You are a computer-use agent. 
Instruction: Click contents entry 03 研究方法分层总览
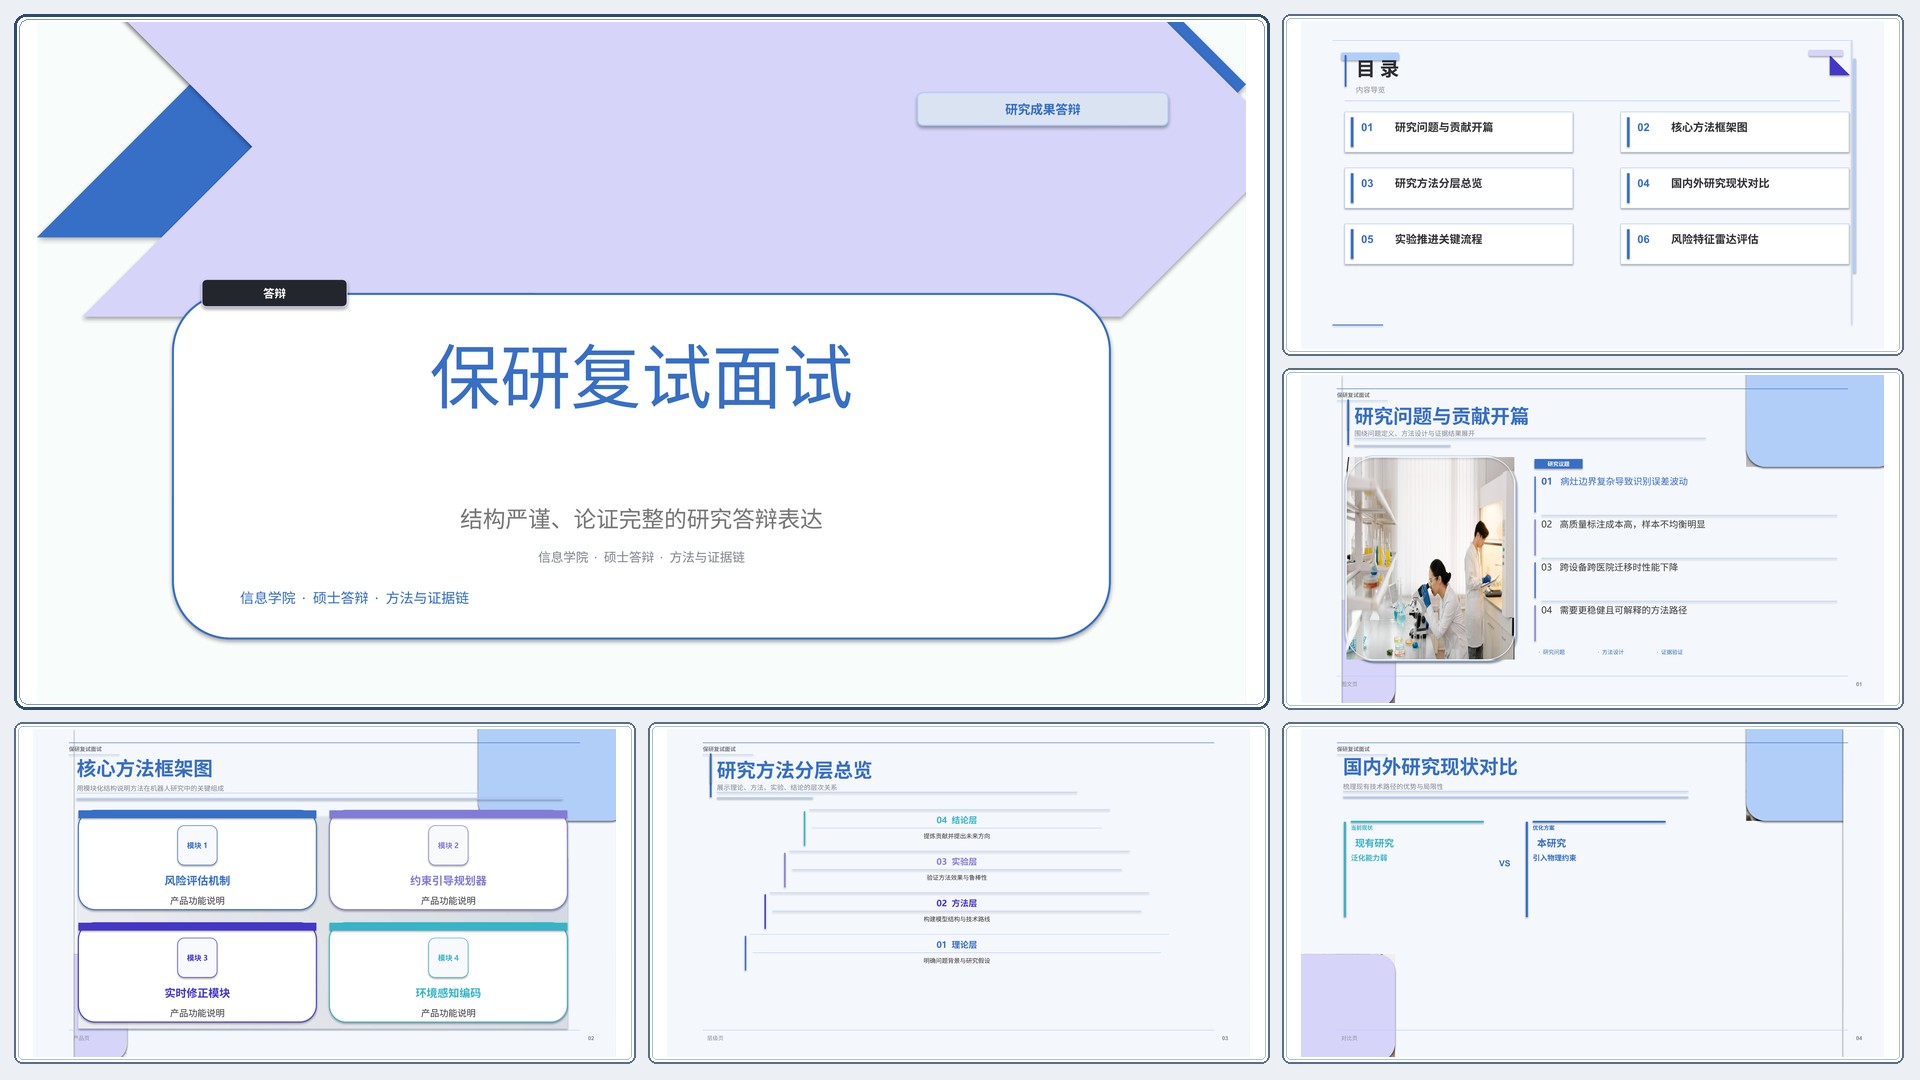click(x=1459, y=187)
